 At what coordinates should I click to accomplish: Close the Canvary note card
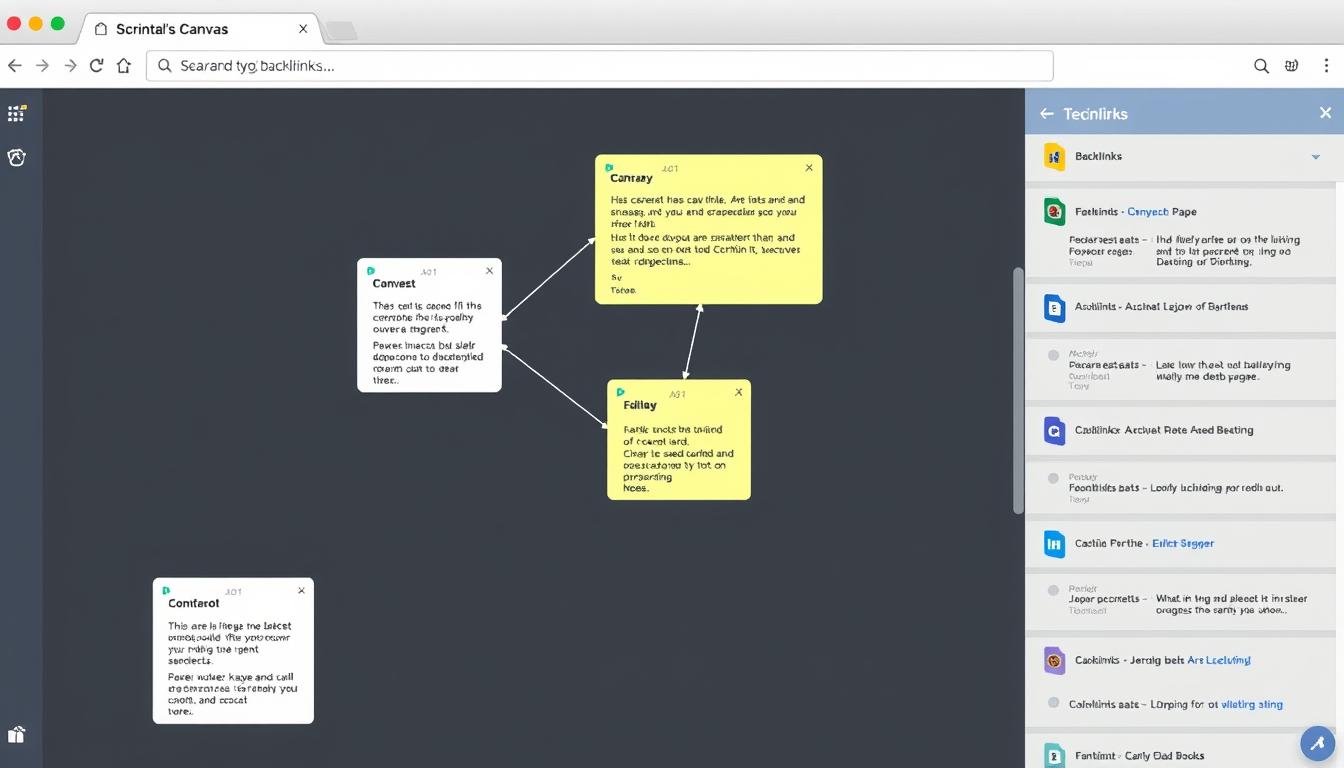click(x=809, y=168)
